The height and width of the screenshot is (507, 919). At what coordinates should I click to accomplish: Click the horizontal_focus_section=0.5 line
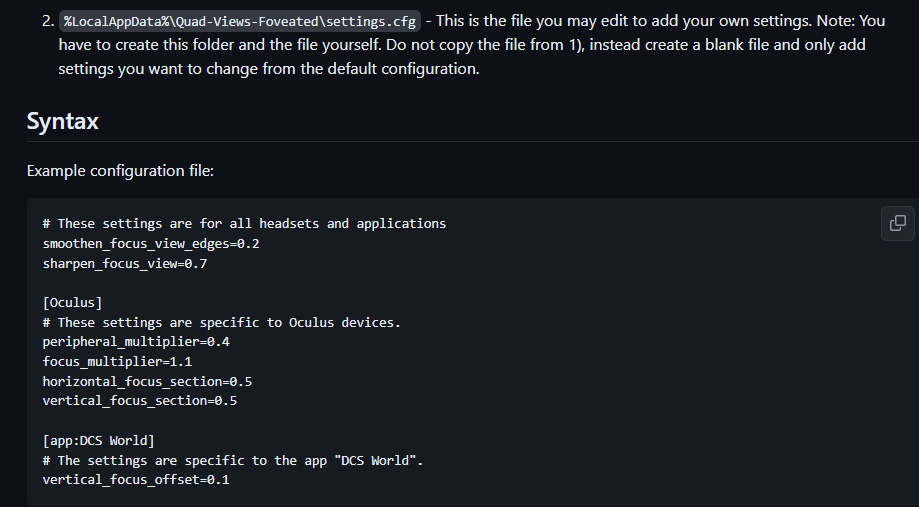[x=146, y=381]
